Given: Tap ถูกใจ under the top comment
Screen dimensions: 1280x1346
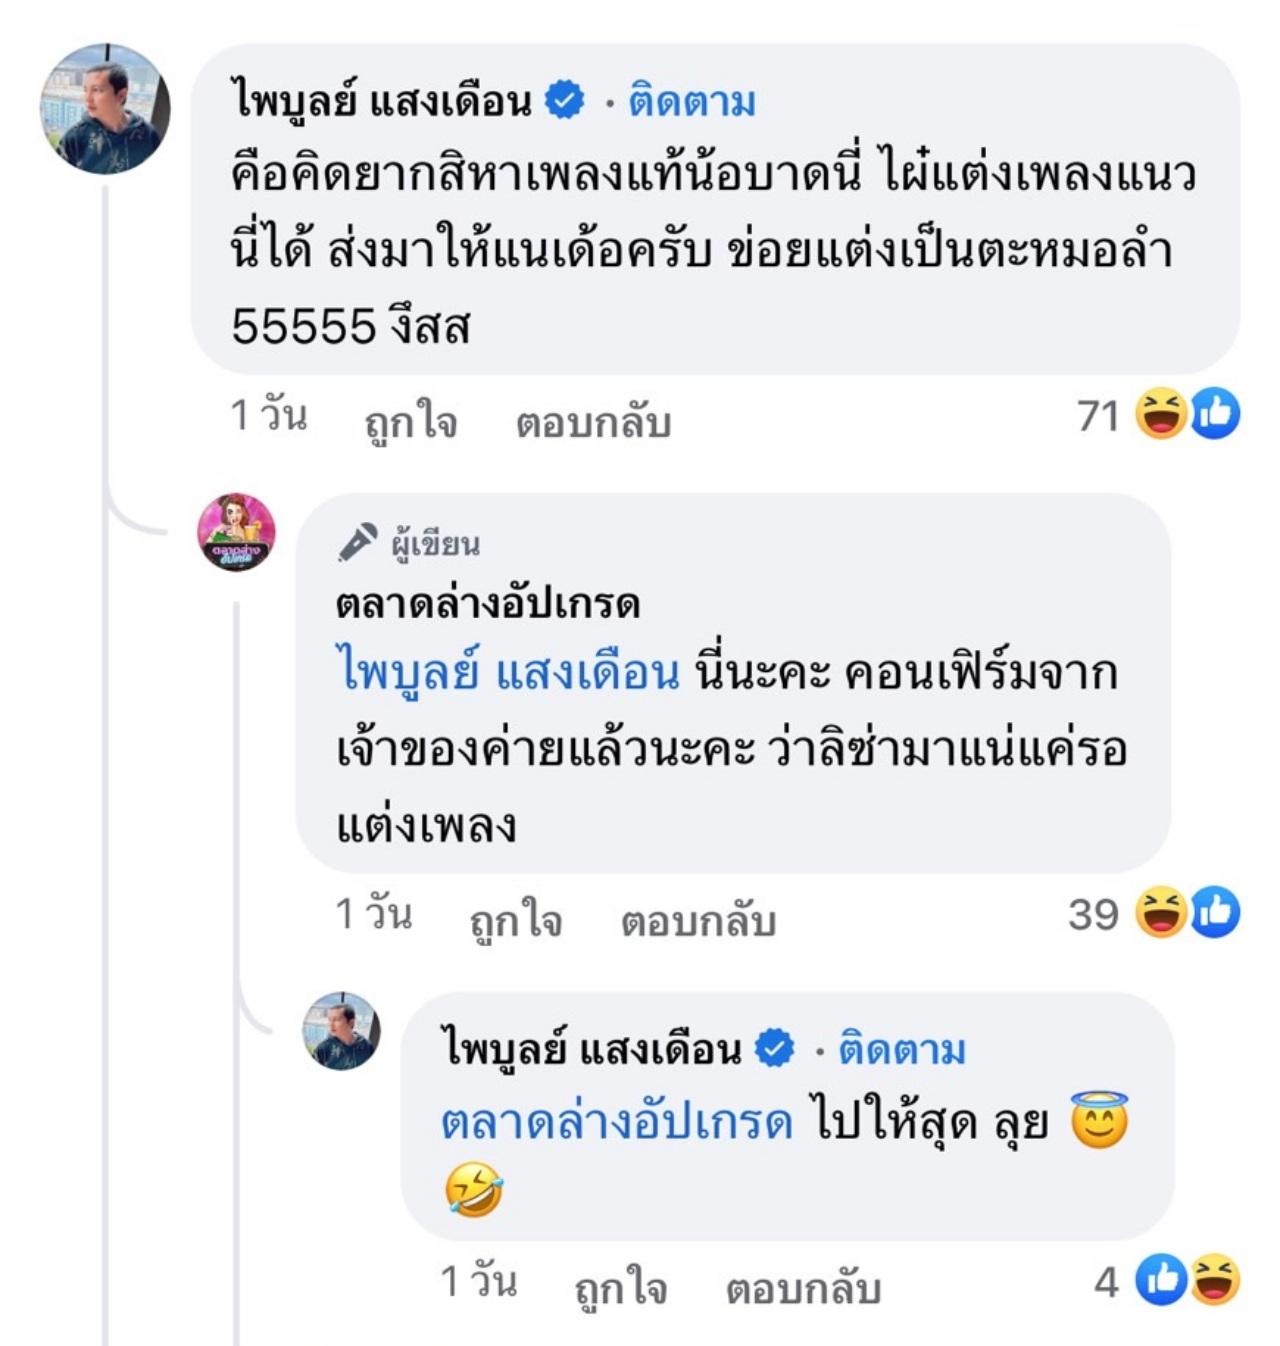Looking at the screenshot, I should (x=411, y=422).
